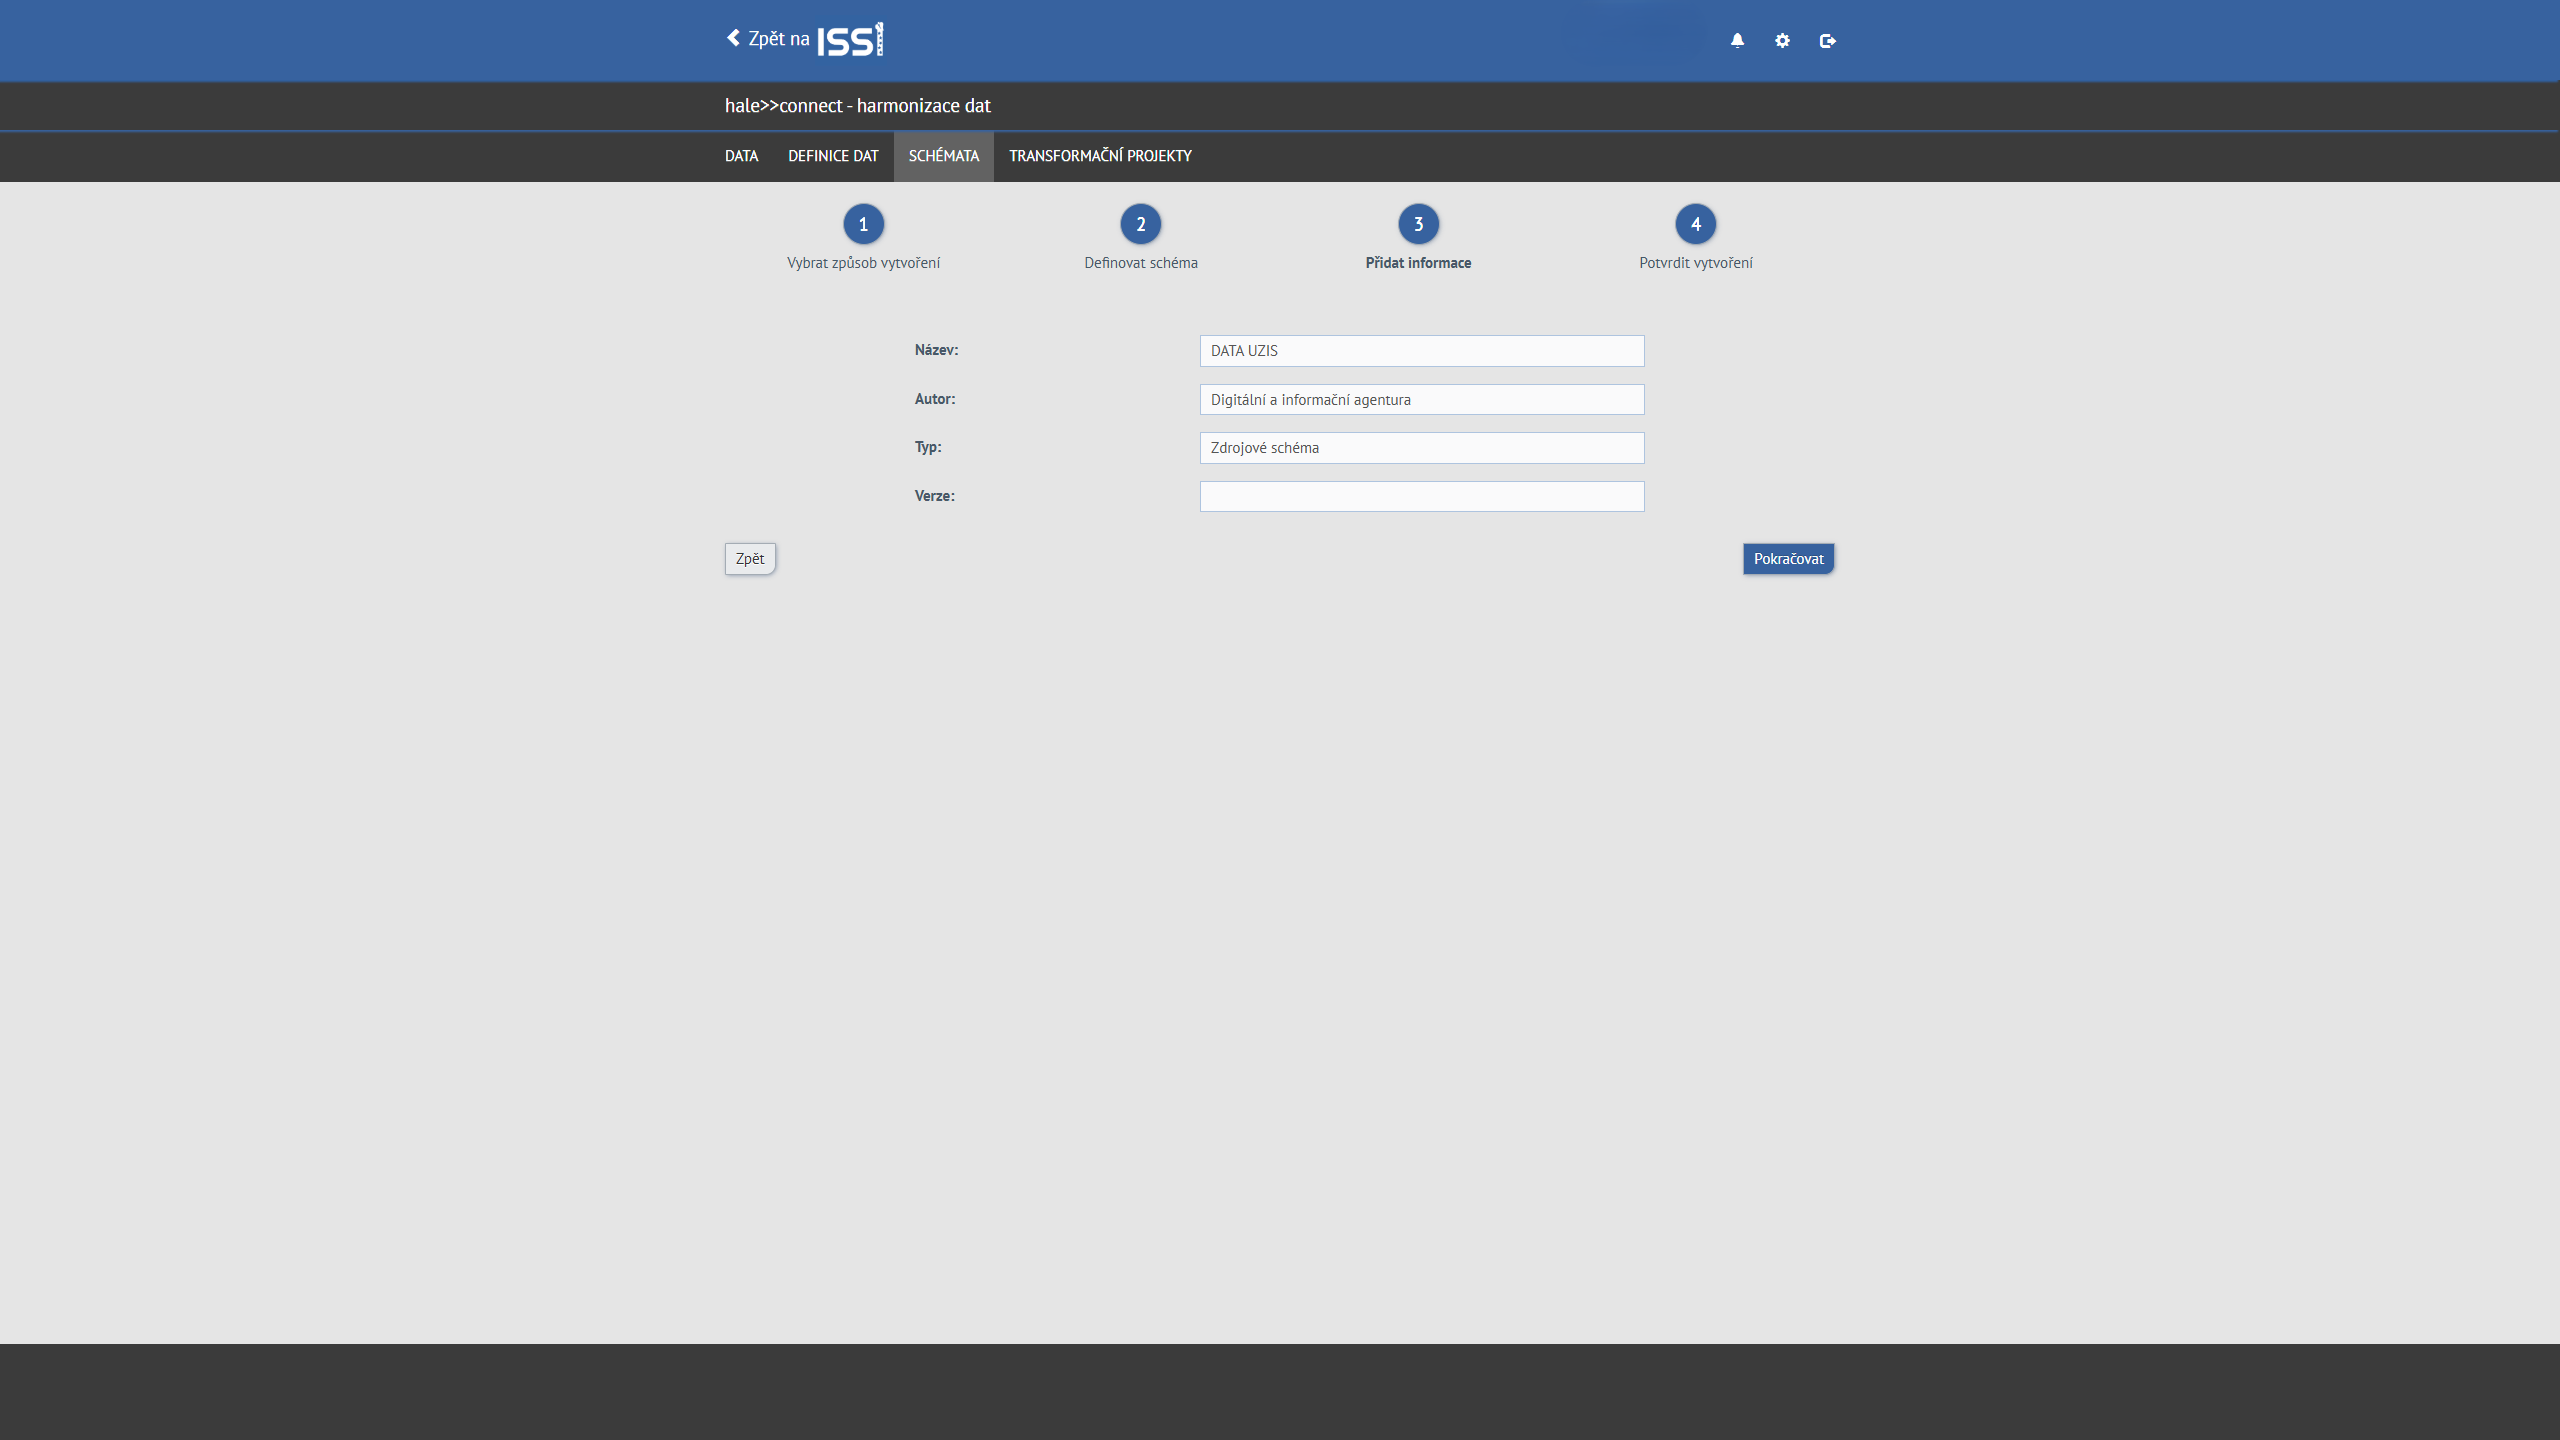Screen dimensions: 2560x1440
Task: Switch to DEFINICE DAT tab
Action: (x=833, y=156)
